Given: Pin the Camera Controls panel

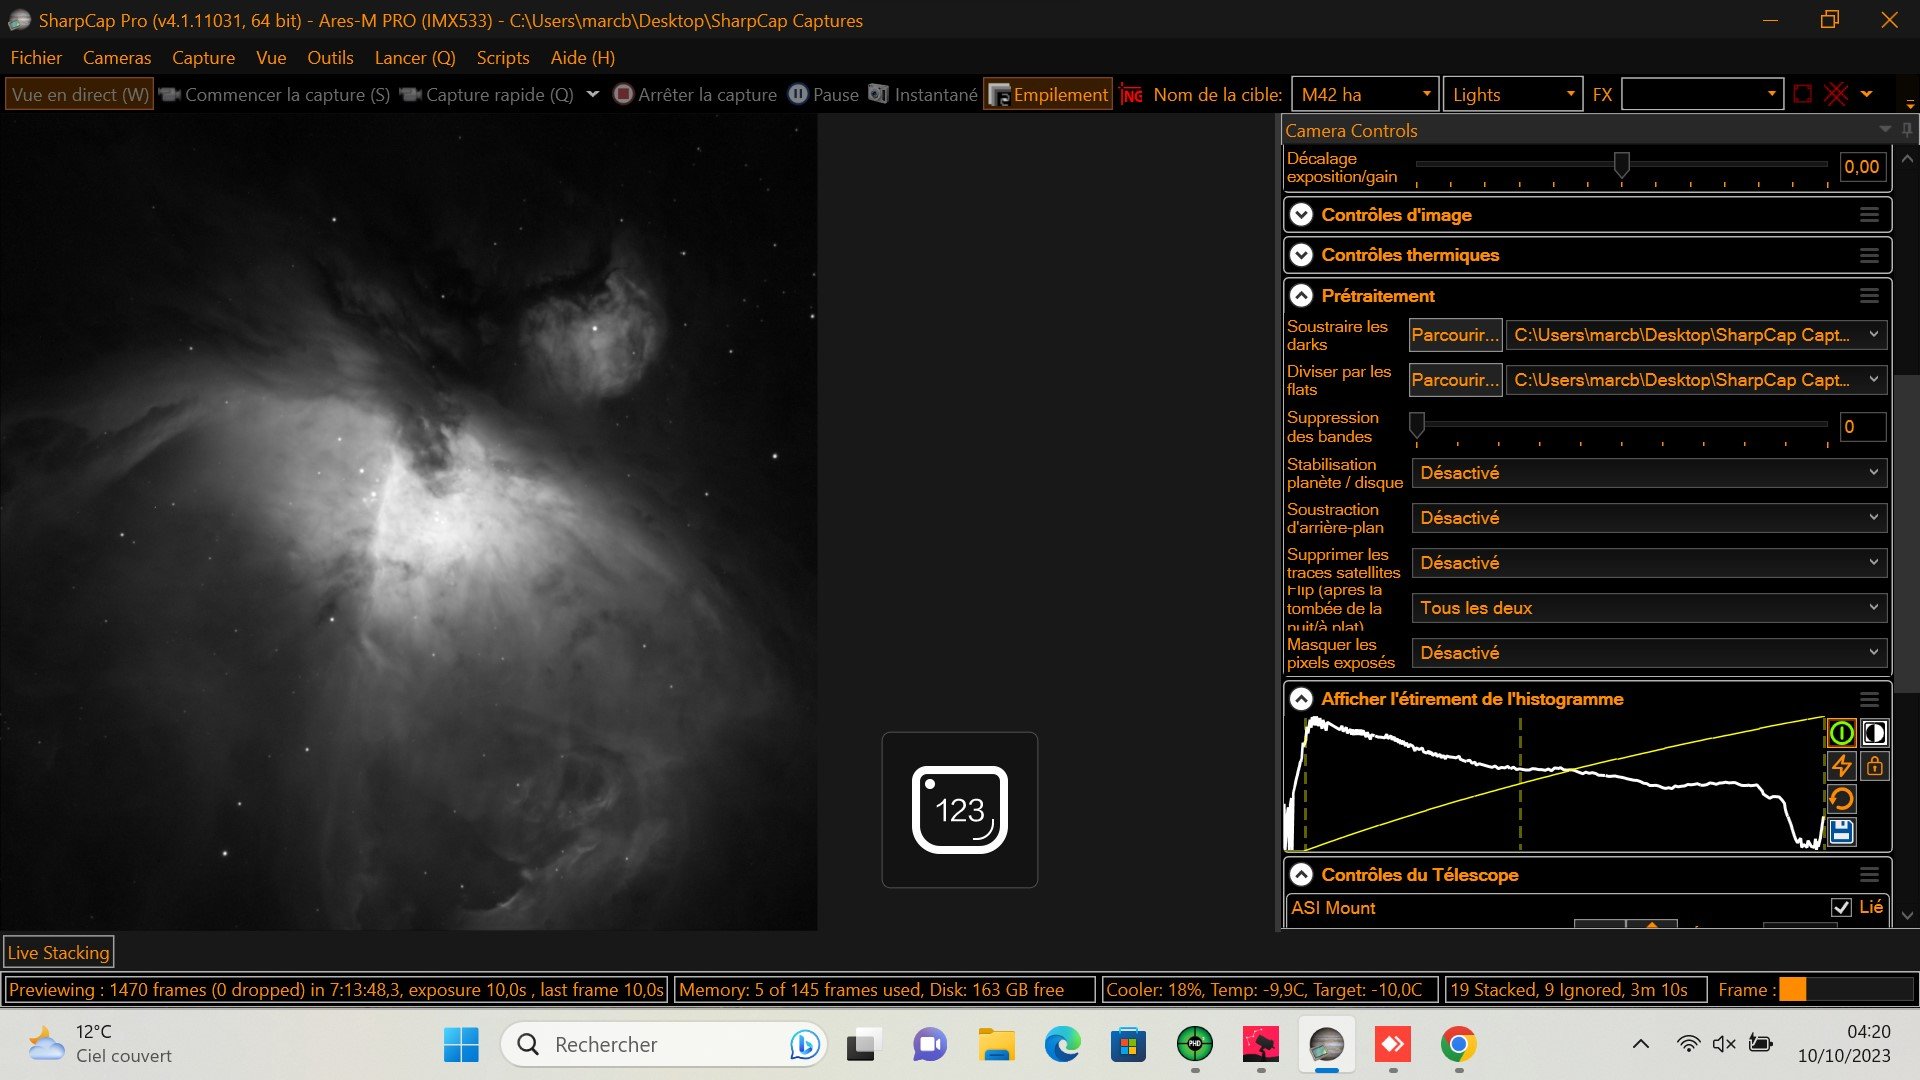Looking at the screenshot, I should pyautogui.click(x=1907, y=130).
